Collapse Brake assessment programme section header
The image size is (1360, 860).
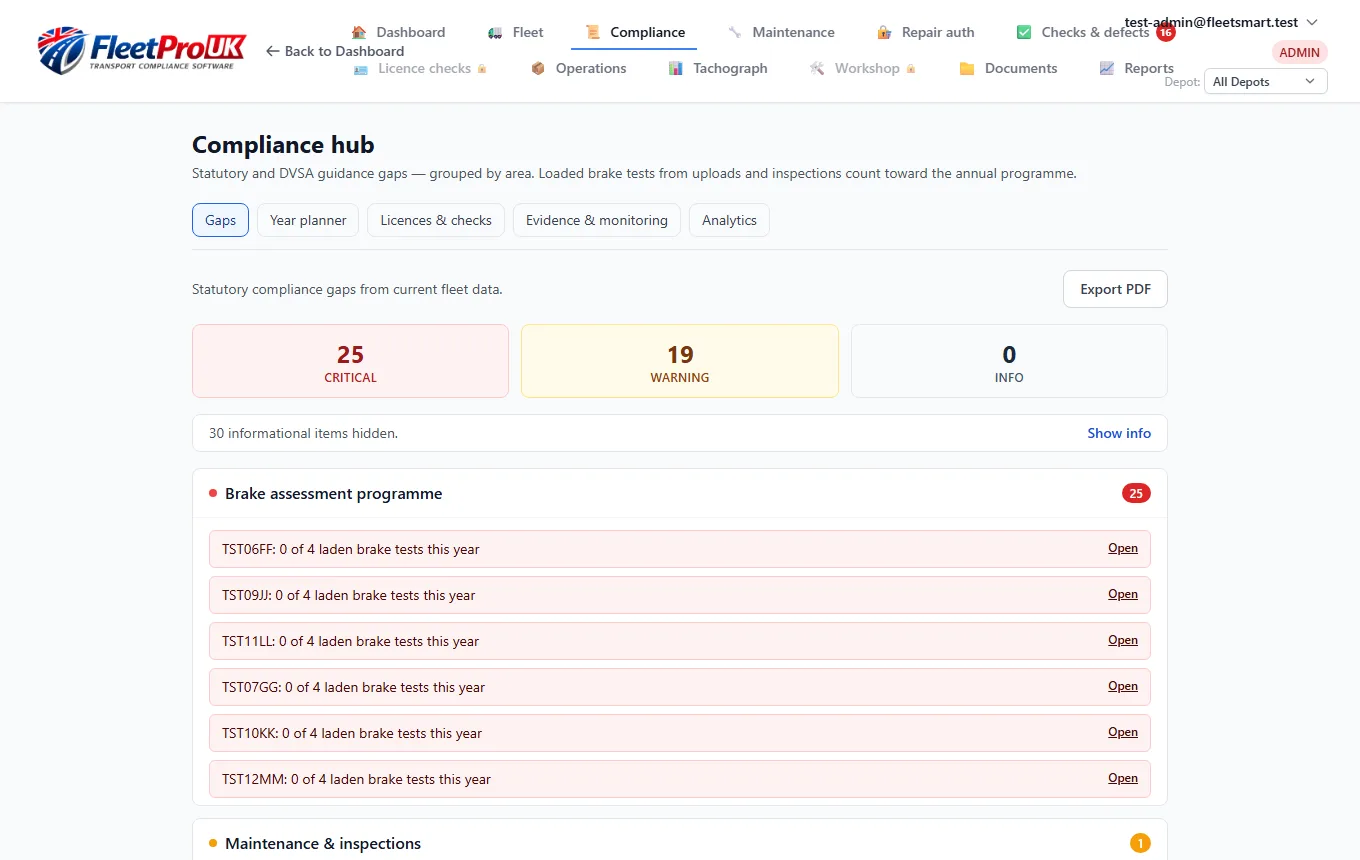click(x=680, y=493)
